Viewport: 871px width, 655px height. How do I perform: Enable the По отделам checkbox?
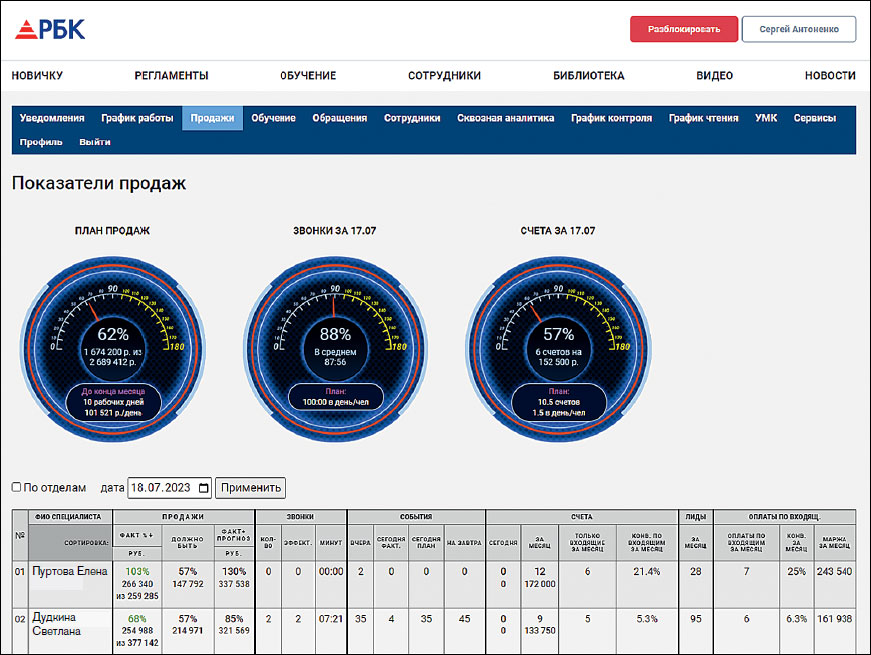pos(16,488)
